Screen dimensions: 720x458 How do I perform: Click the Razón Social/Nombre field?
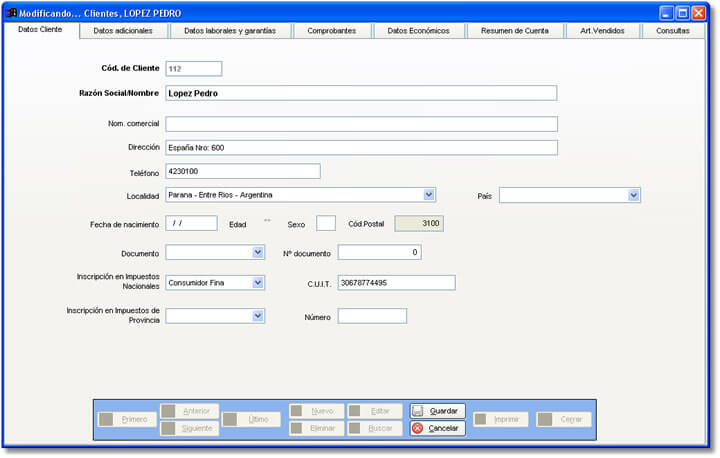pyautogui.click(x=361, y=93)
